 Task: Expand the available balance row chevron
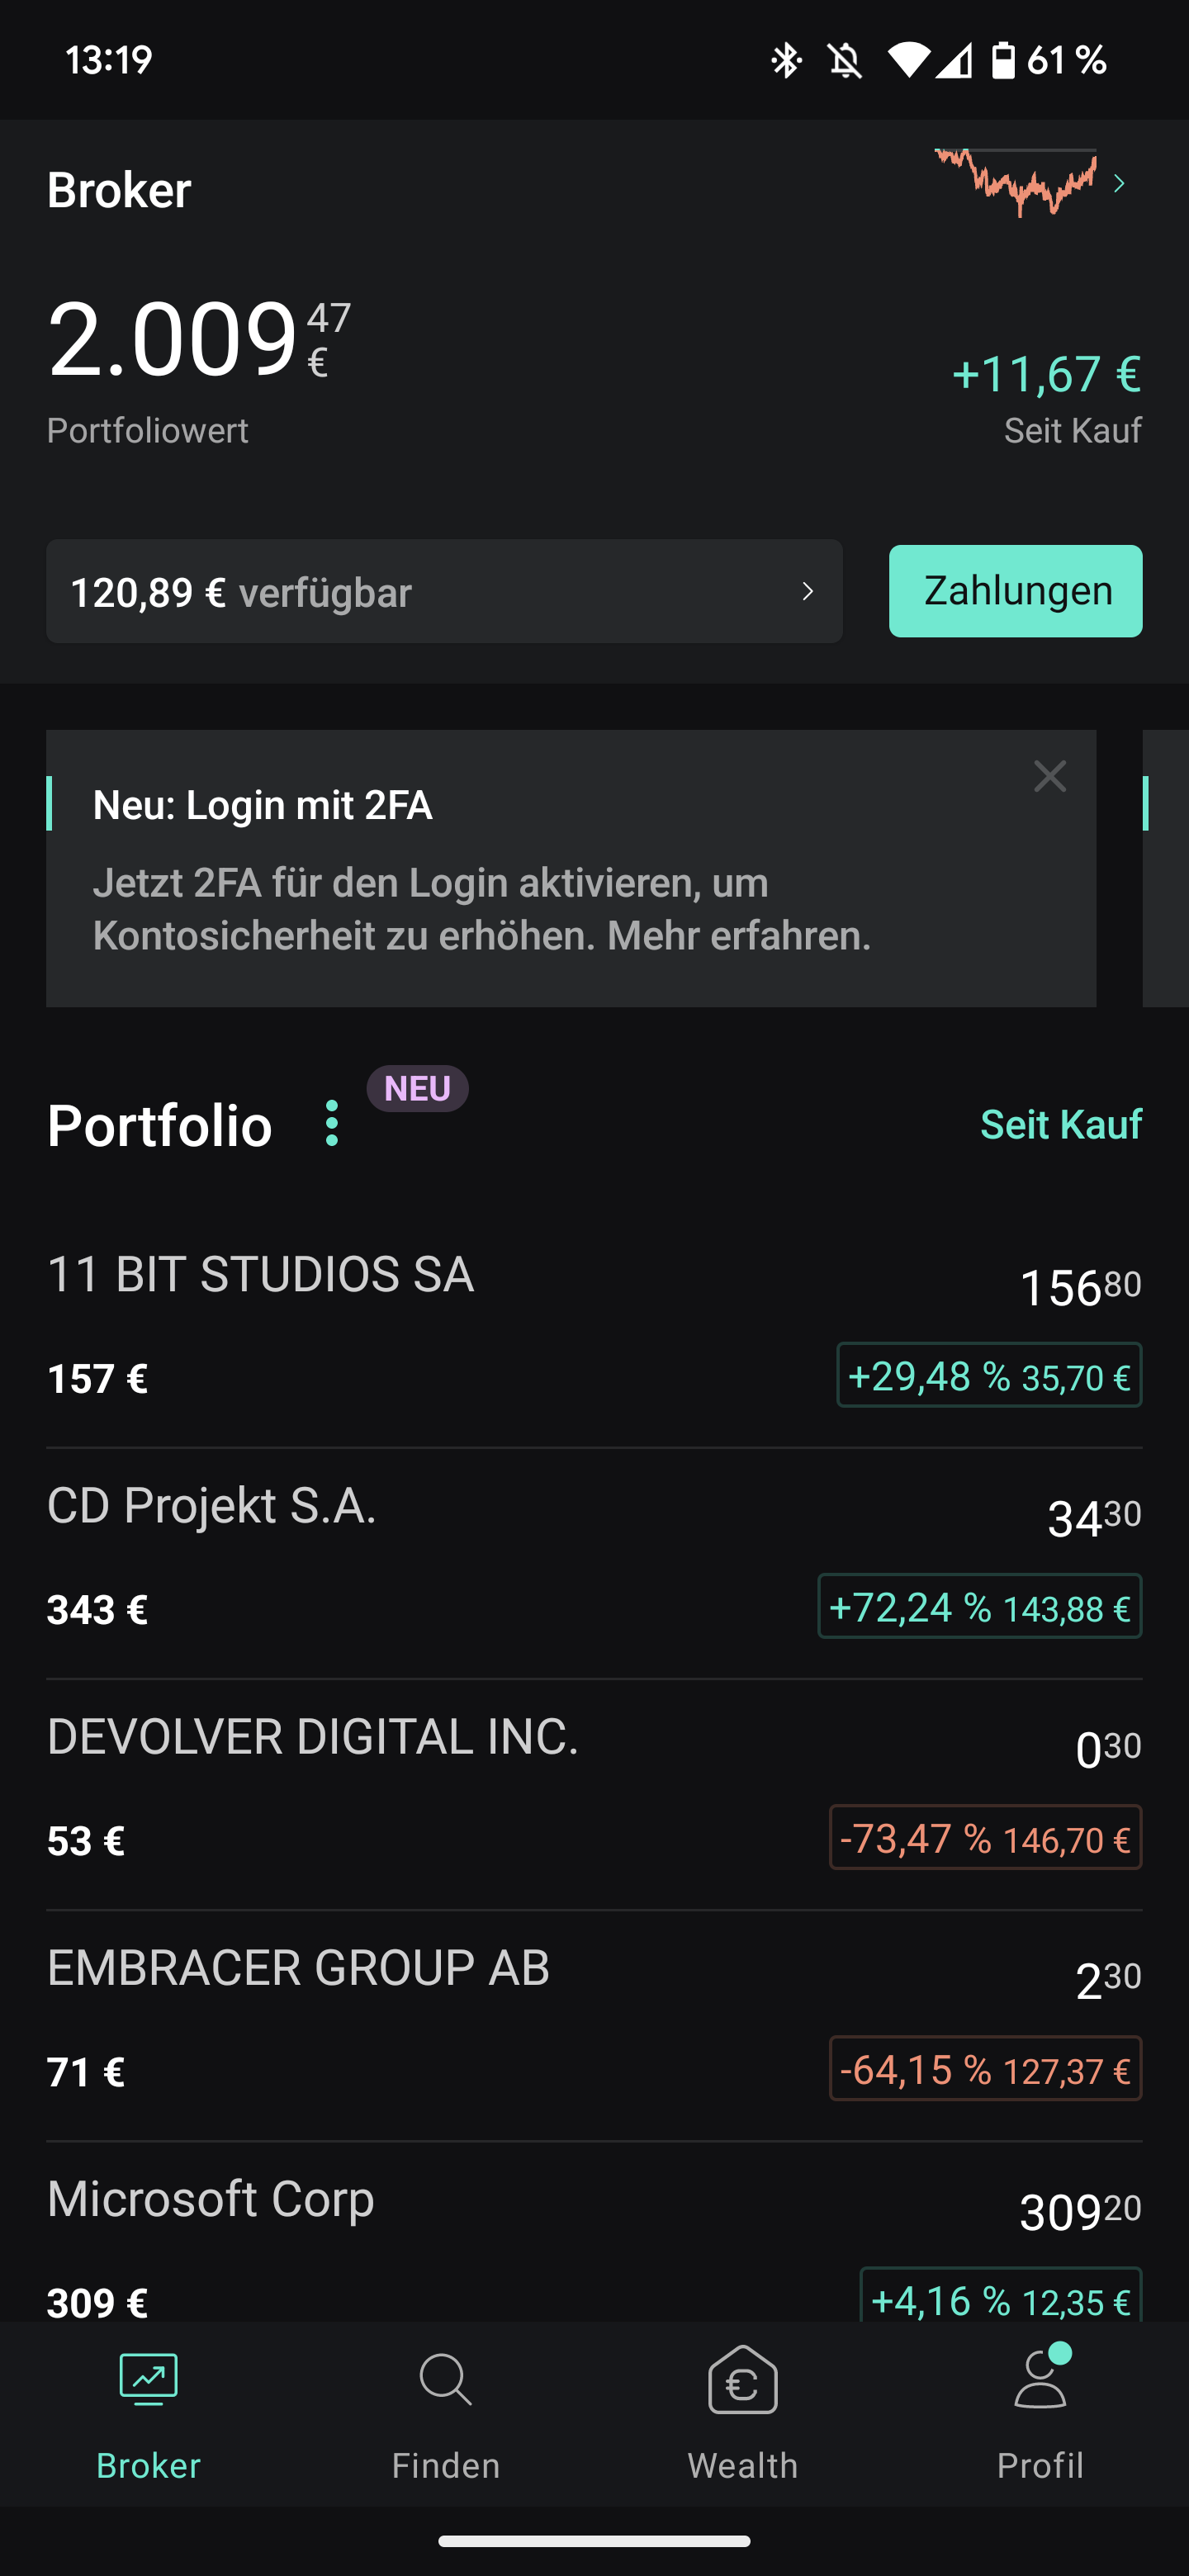tap(808, 592)
